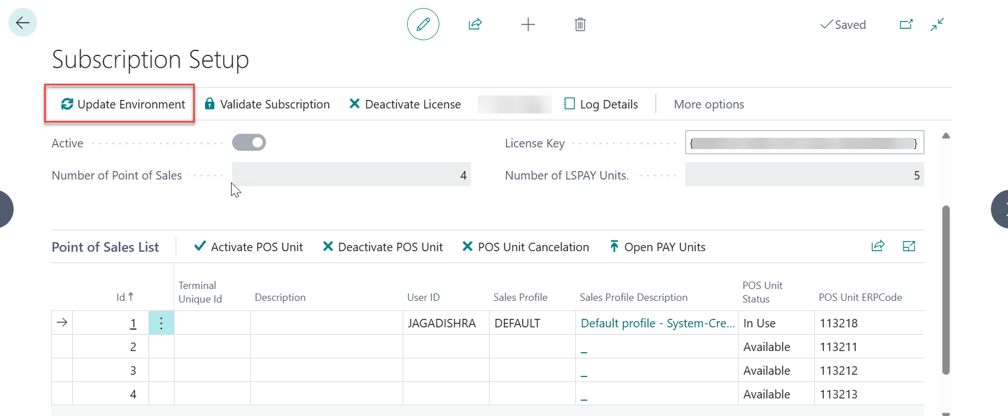The image size is (1008, 416).
Task: Open the share icon in top toolbar
Action: (x=475, y=25)
